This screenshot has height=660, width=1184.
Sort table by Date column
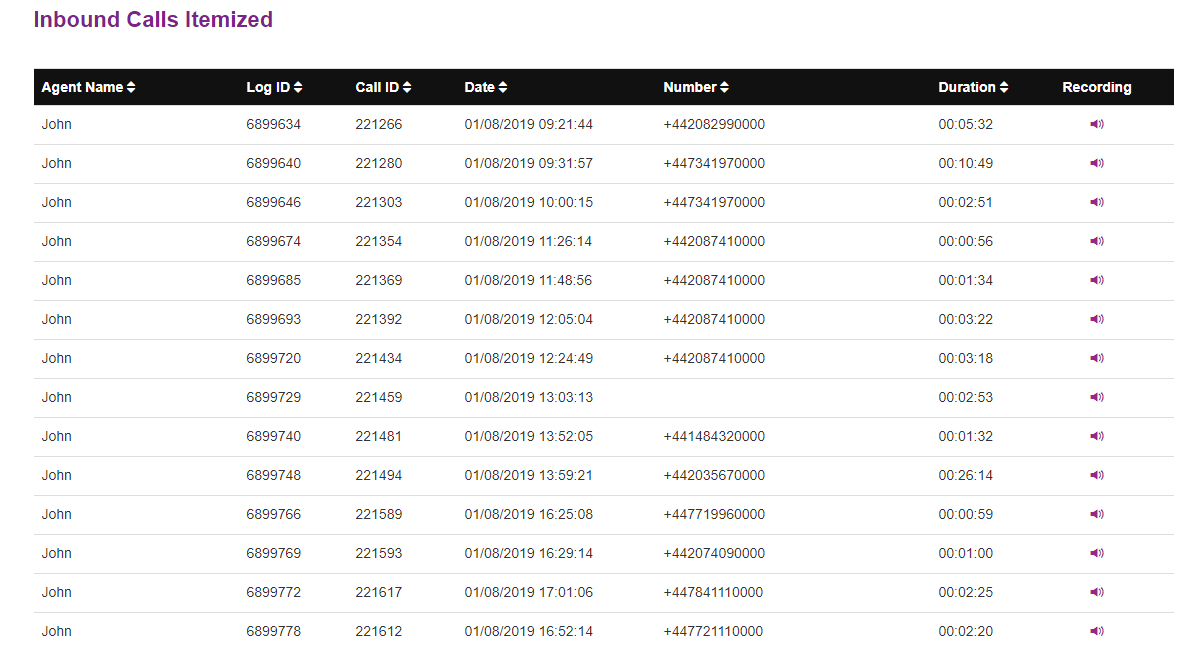[486, 87]
